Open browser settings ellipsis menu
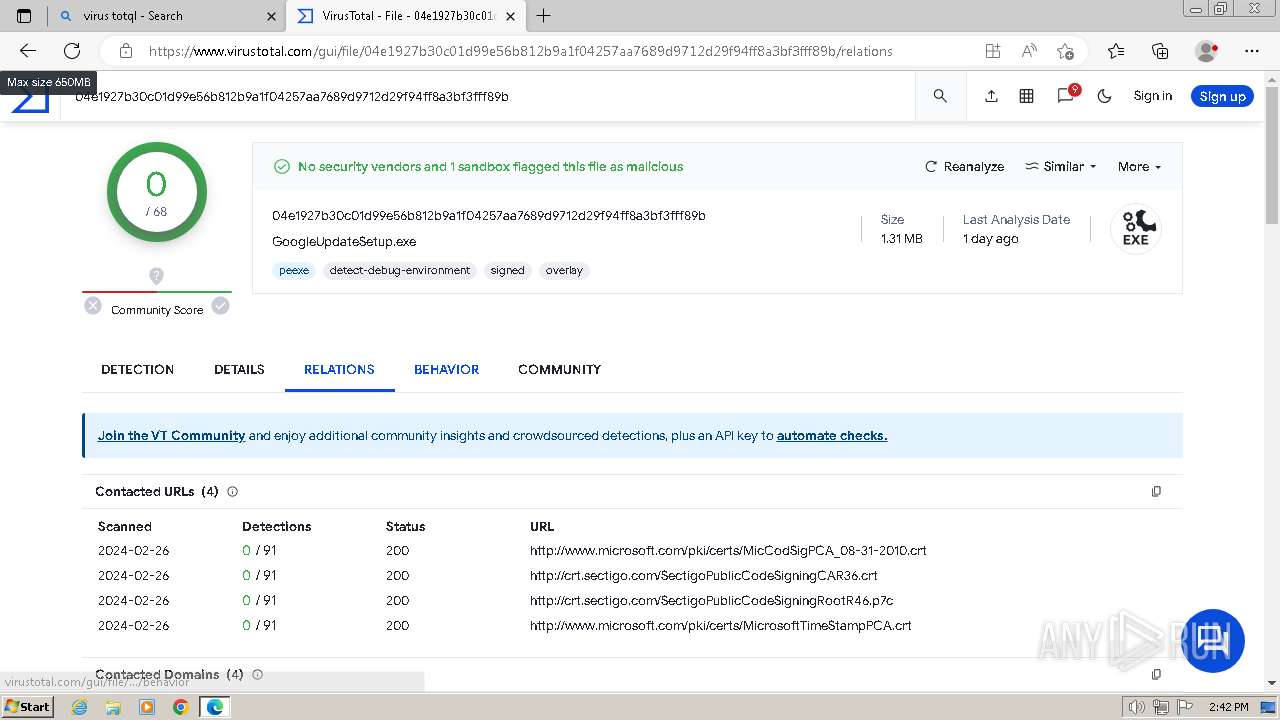 point(1252,51)
